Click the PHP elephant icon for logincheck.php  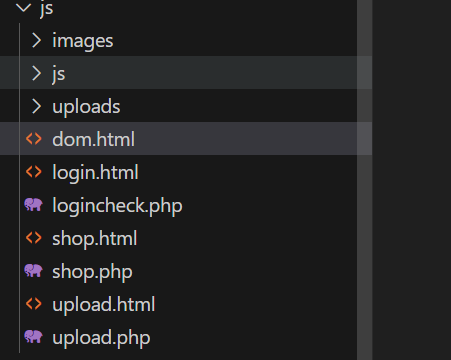click(x=34, y=204)
